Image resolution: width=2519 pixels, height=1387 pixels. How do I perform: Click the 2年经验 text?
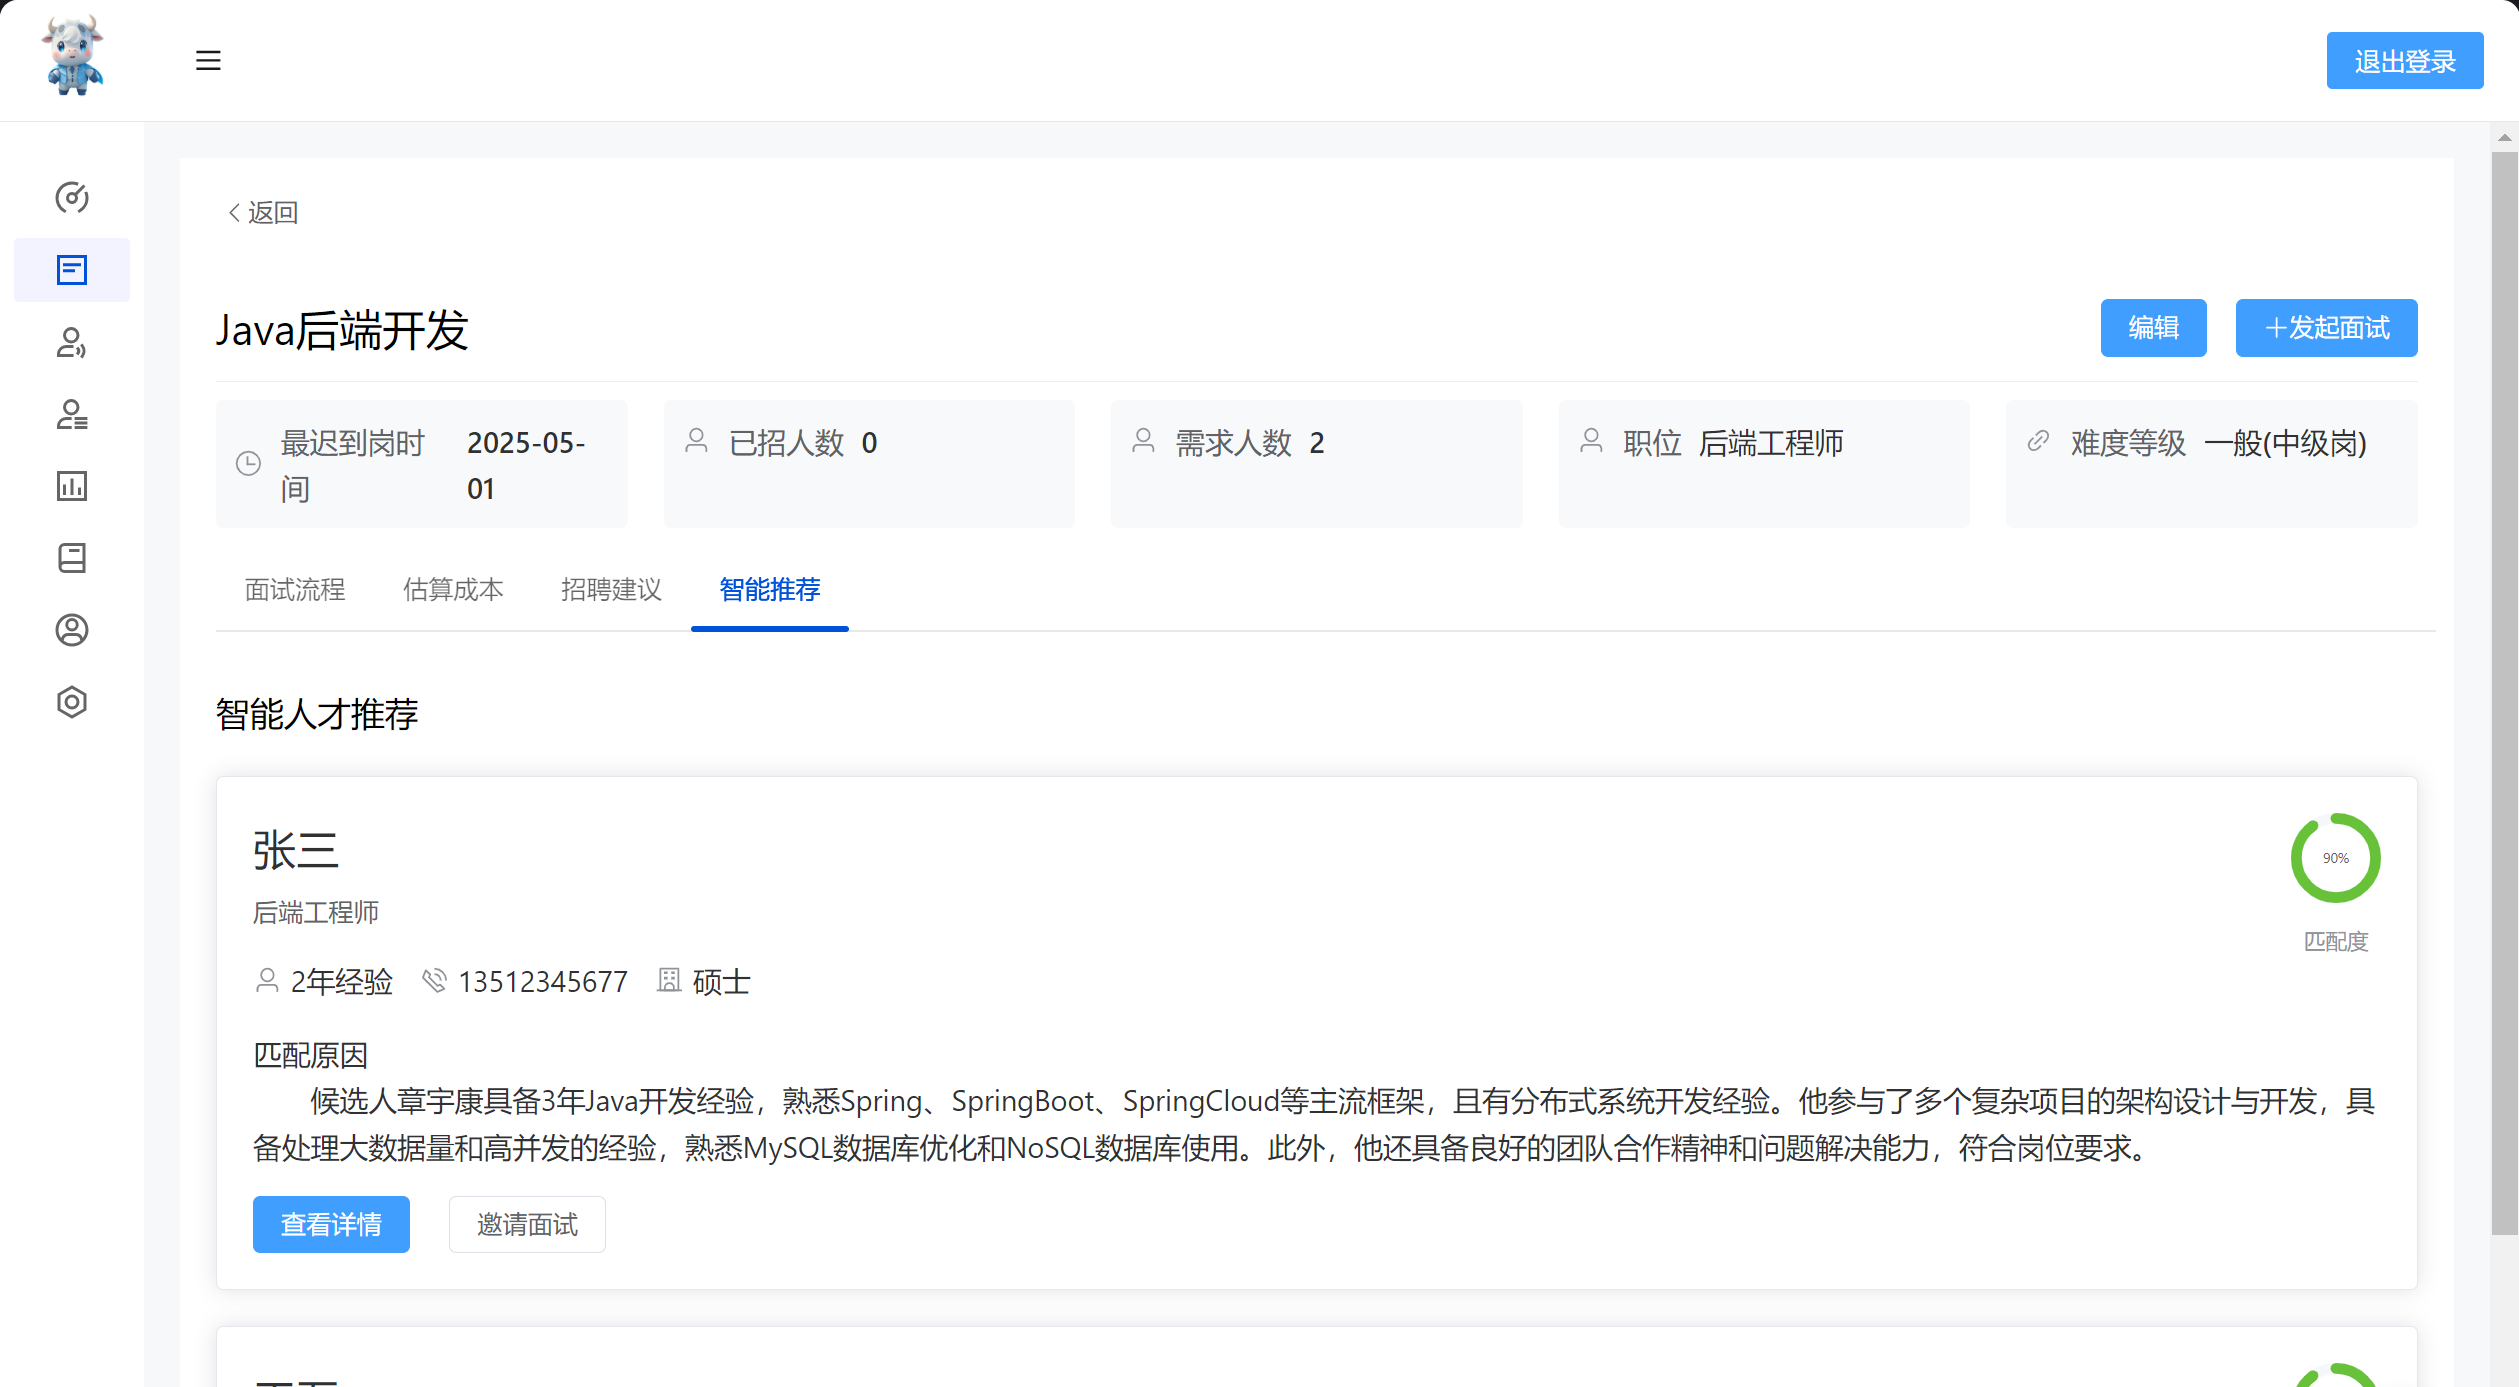[342, 981]
